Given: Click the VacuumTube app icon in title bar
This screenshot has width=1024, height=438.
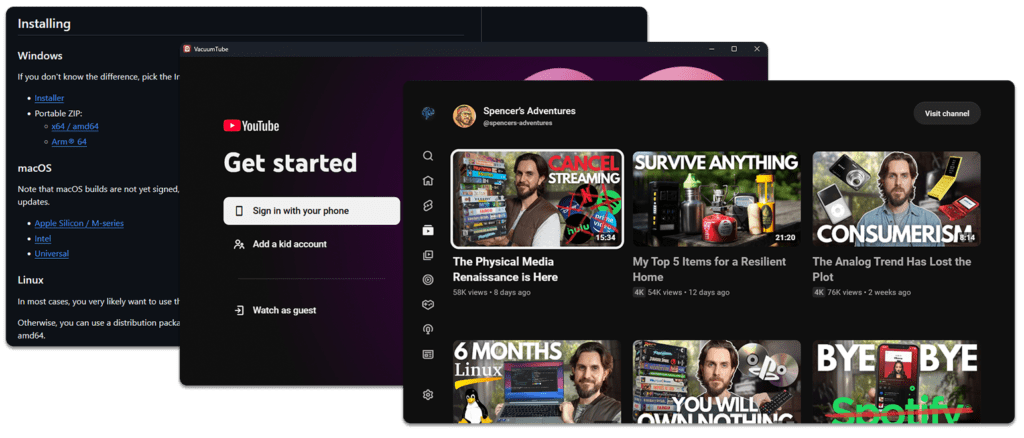Looking at the screenshot, I should point(187,49).
